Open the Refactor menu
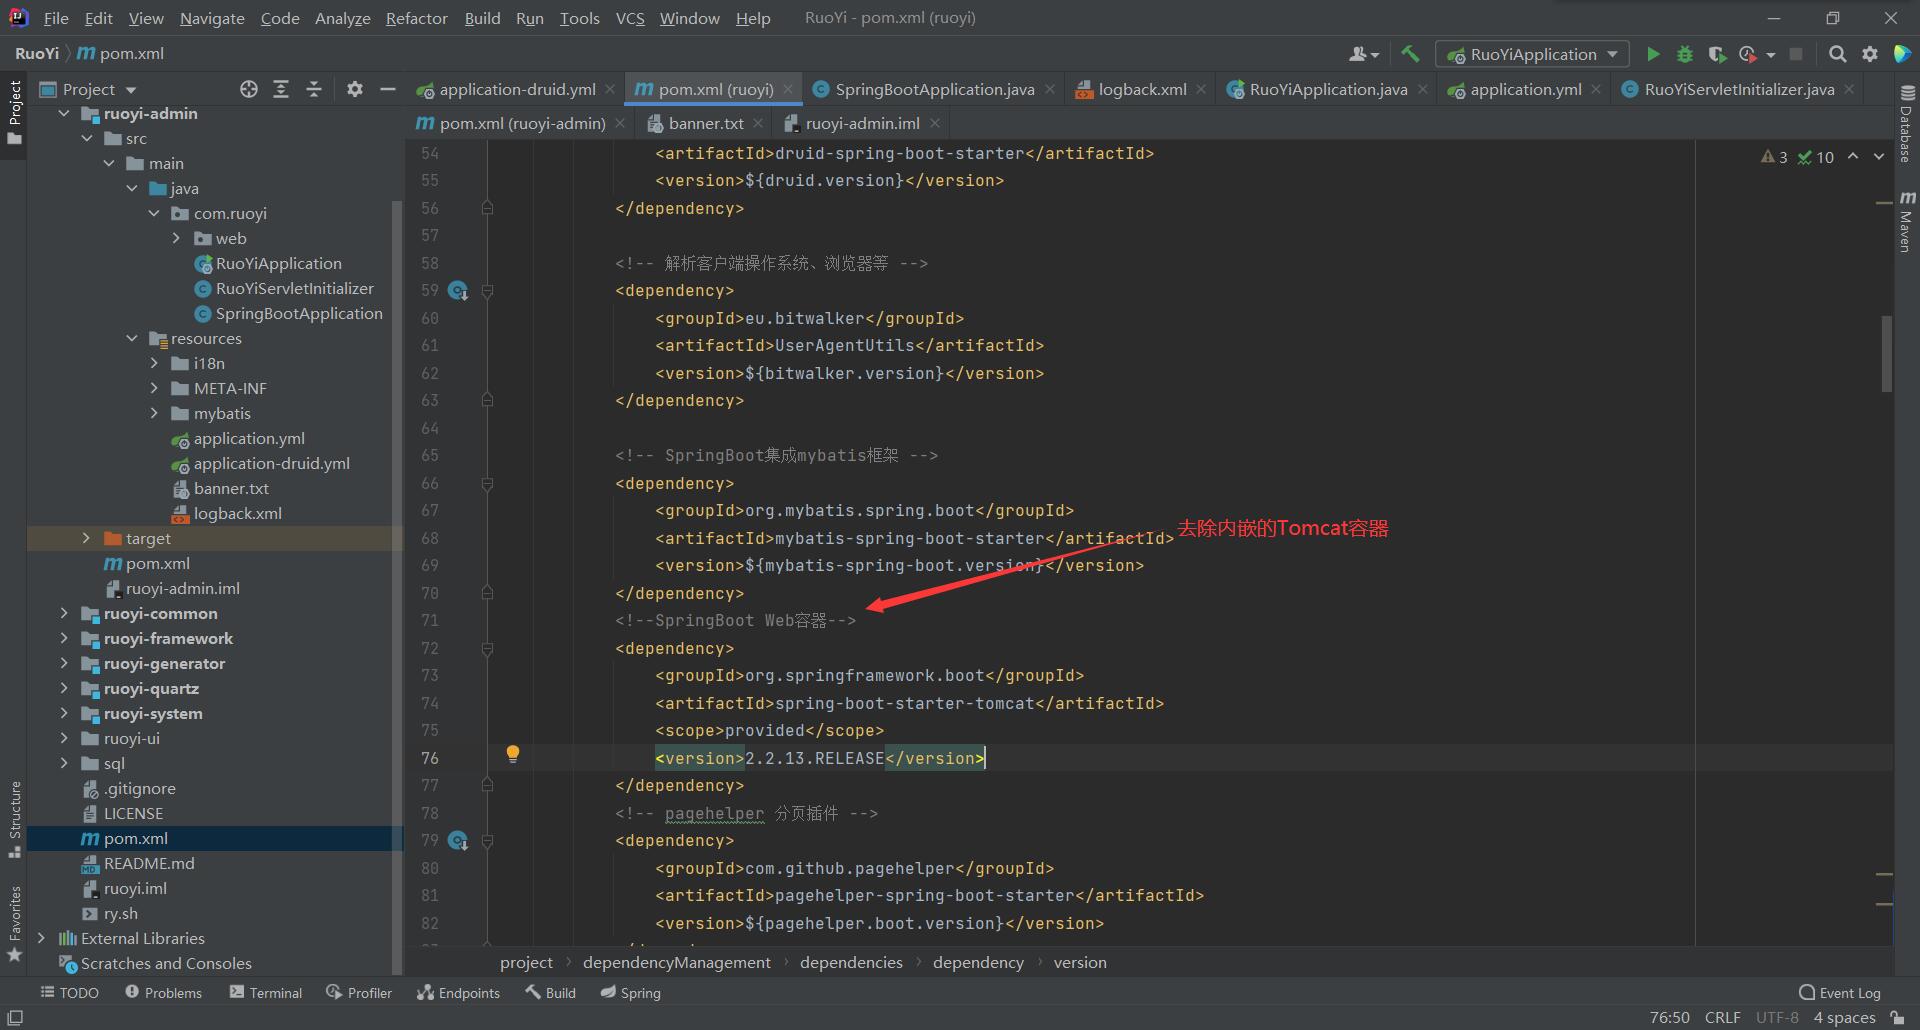Viewport: 1920px width, 1030px height. point(416,18)
